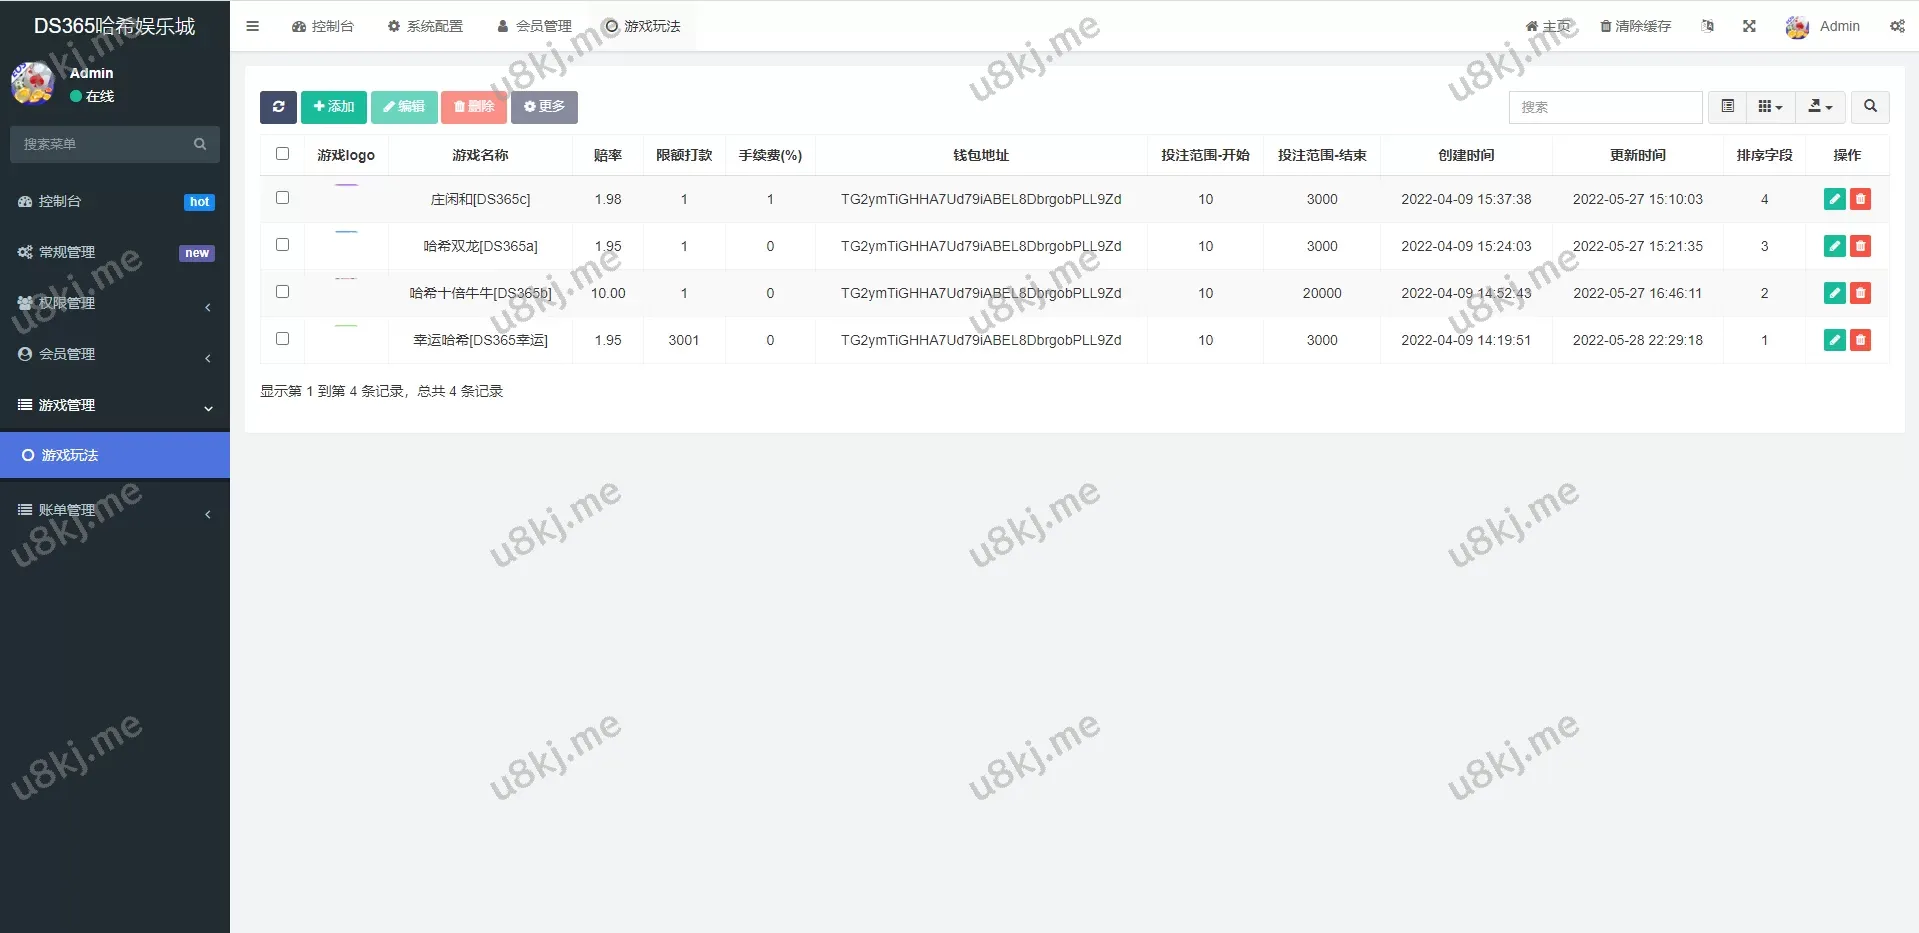
Task: Toggle the card view icon in table toolbar
Action: (1727, 107)
